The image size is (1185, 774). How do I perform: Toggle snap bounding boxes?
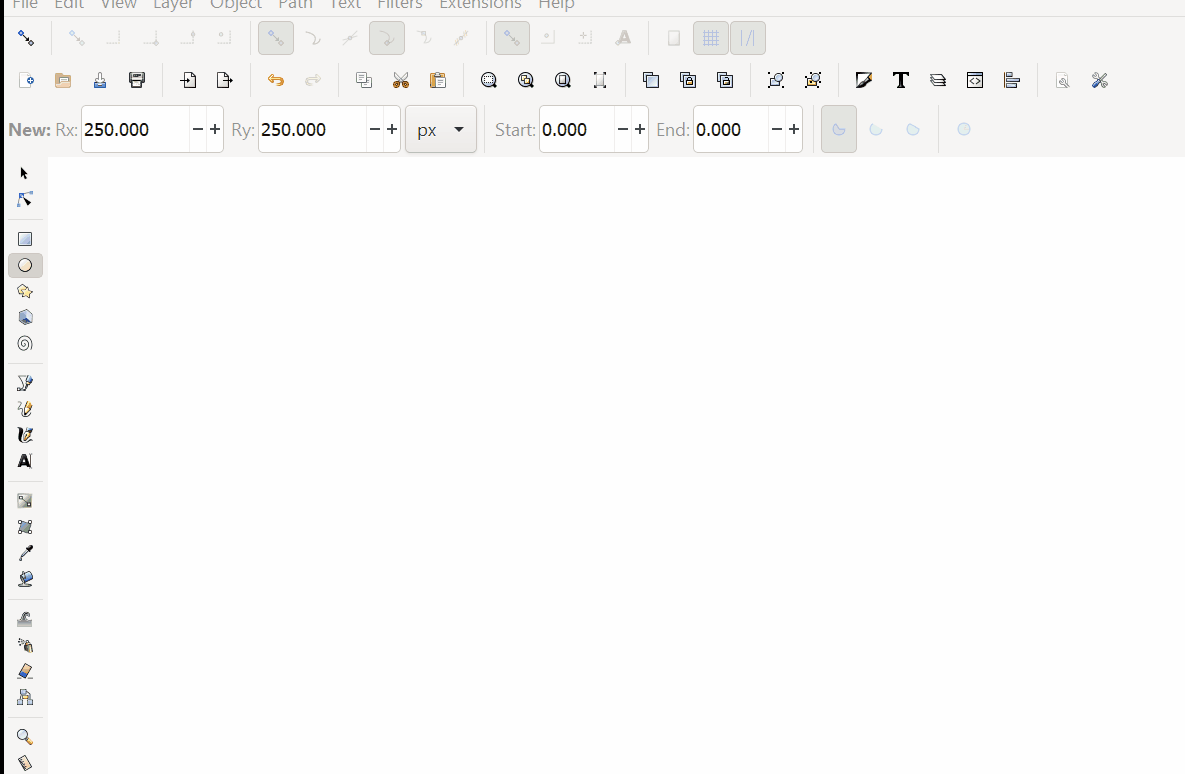[x=76, y=38]
